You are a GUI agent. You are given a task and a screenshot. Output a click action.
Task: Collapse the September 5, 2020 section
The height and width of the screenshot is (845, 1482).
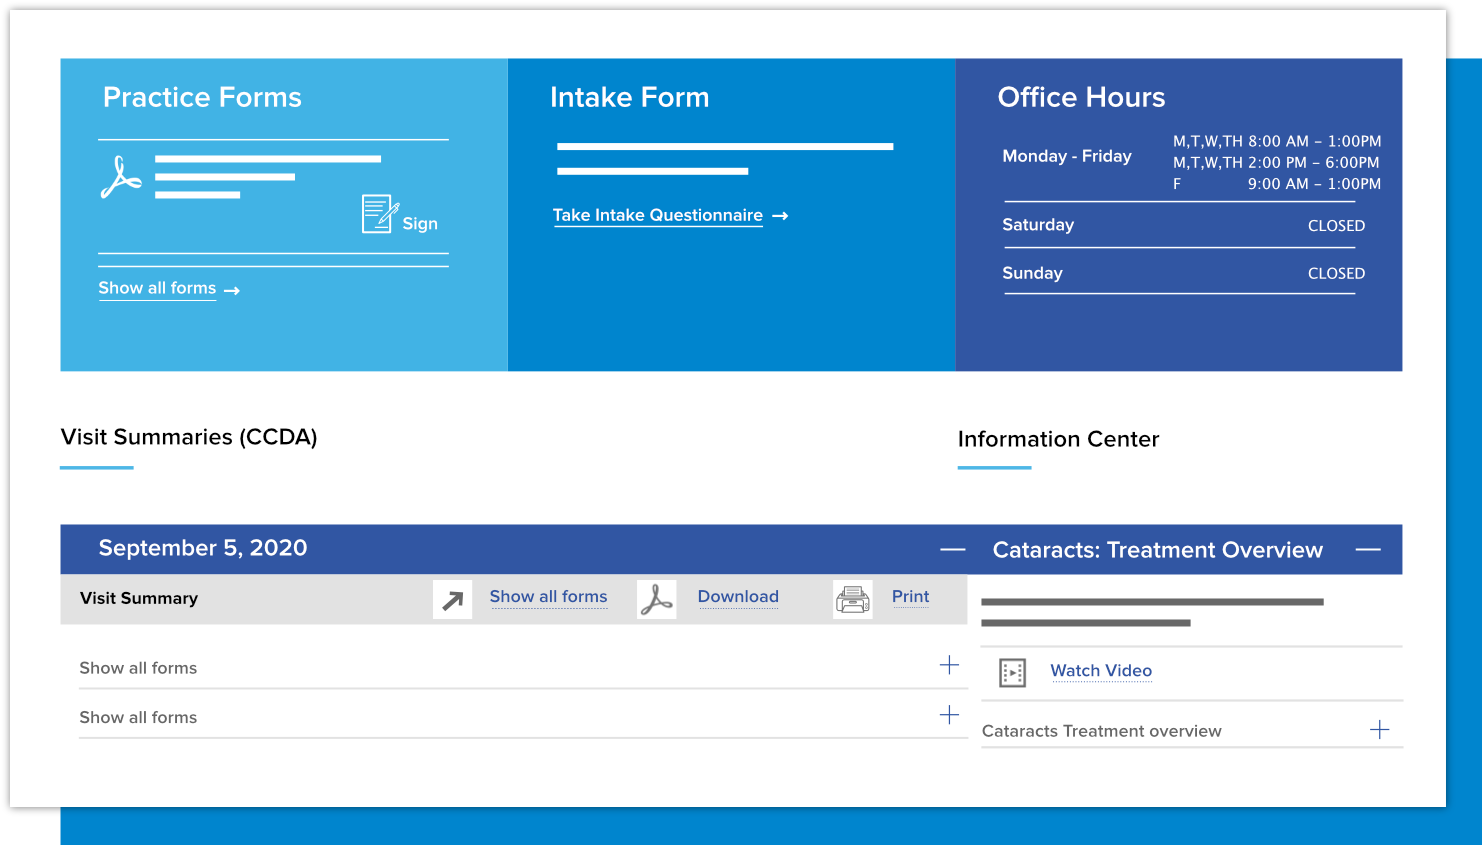pos(952,549)
